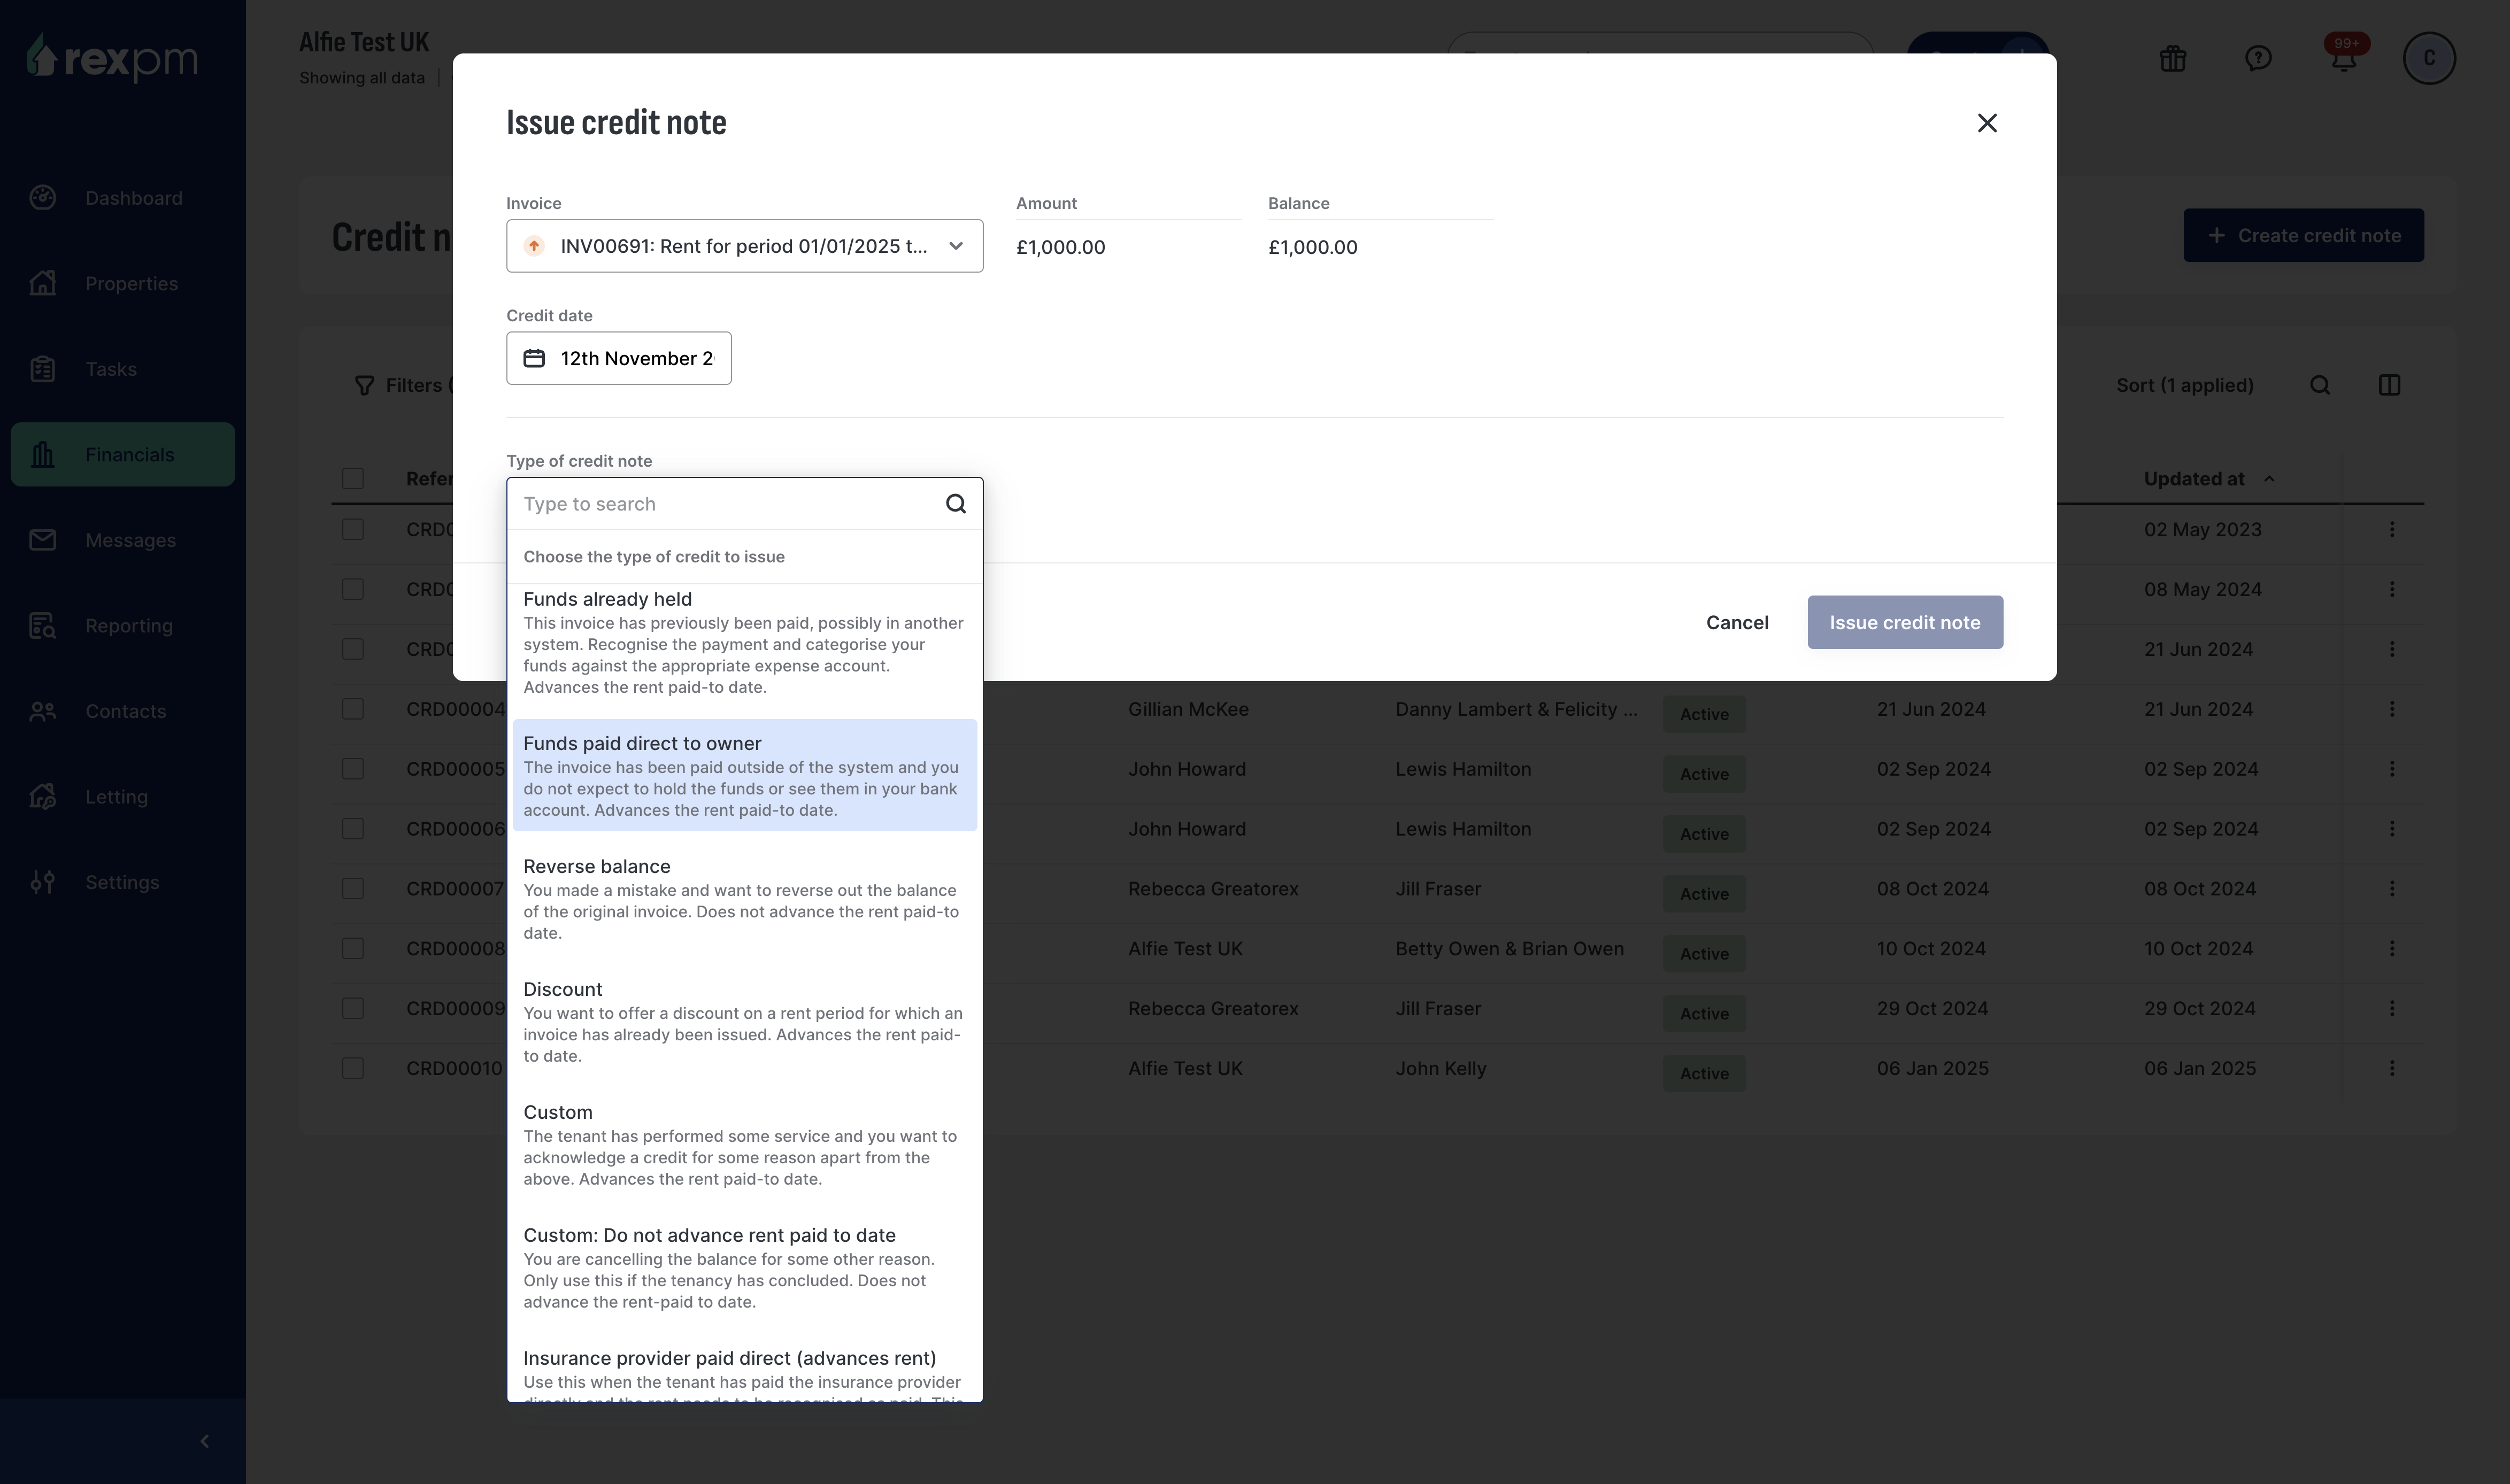Click the calendar icon in Credit date
The width and height of the screenshot is (2510, 1484).
[534, 358]
